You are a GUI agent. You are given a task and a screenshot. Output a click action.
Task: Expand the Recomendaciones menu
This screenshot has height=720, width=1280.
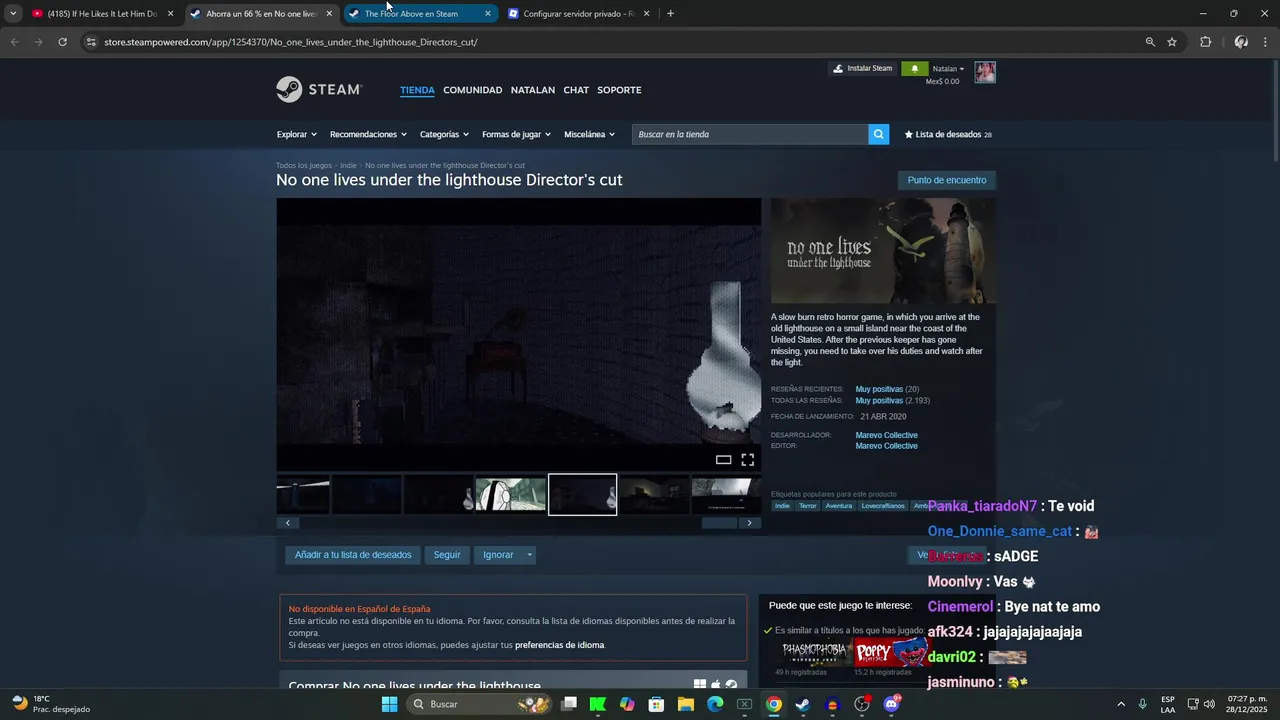click(368, 134)
